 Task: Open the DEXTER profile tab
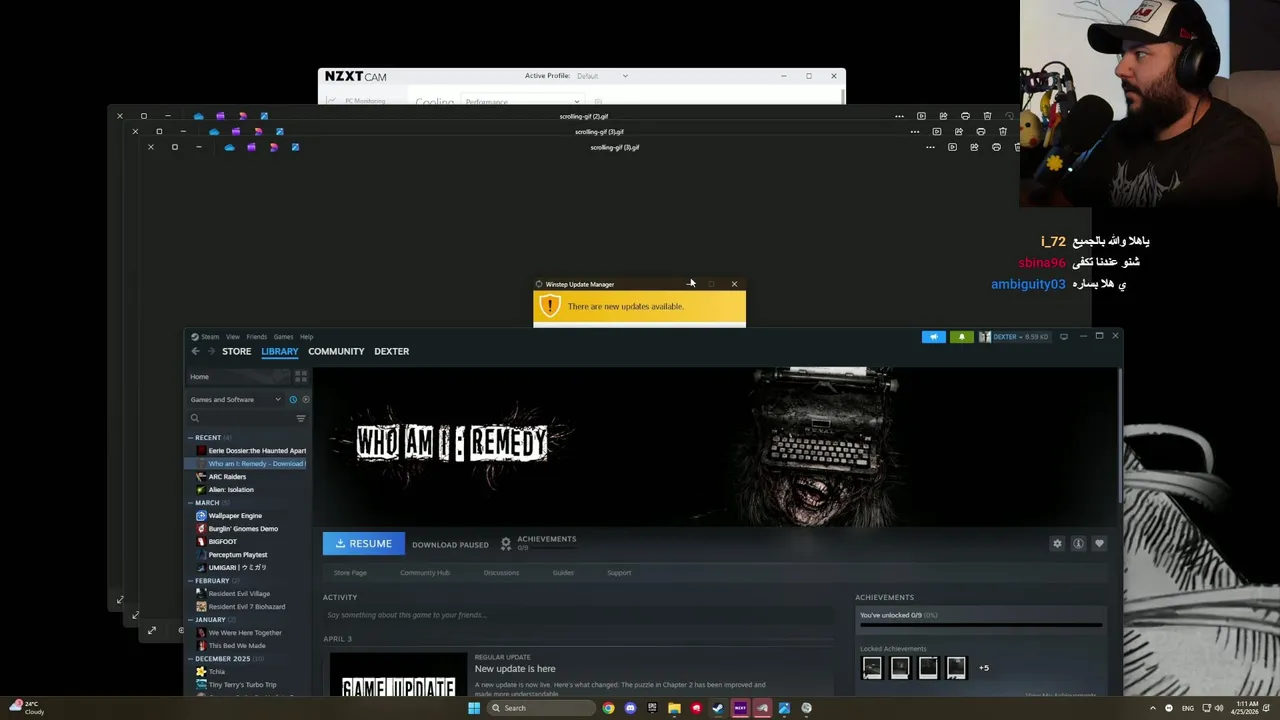point(391,351)
